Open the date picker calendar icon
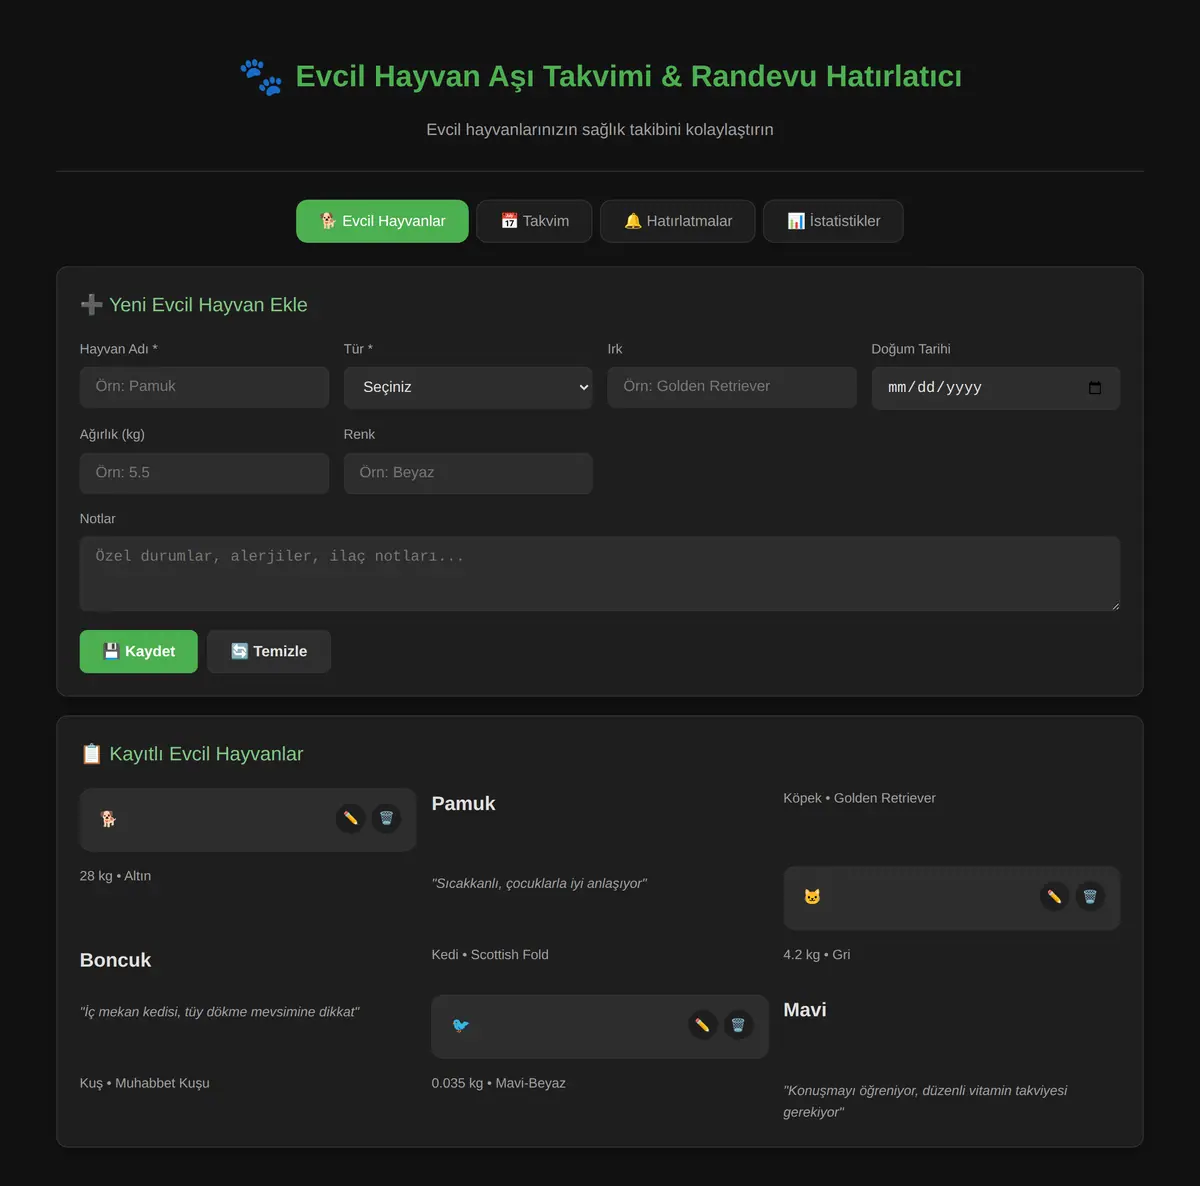The height and width of the screenshot is (1186, 1200). pyautogui.click(x=1095, y=388)
